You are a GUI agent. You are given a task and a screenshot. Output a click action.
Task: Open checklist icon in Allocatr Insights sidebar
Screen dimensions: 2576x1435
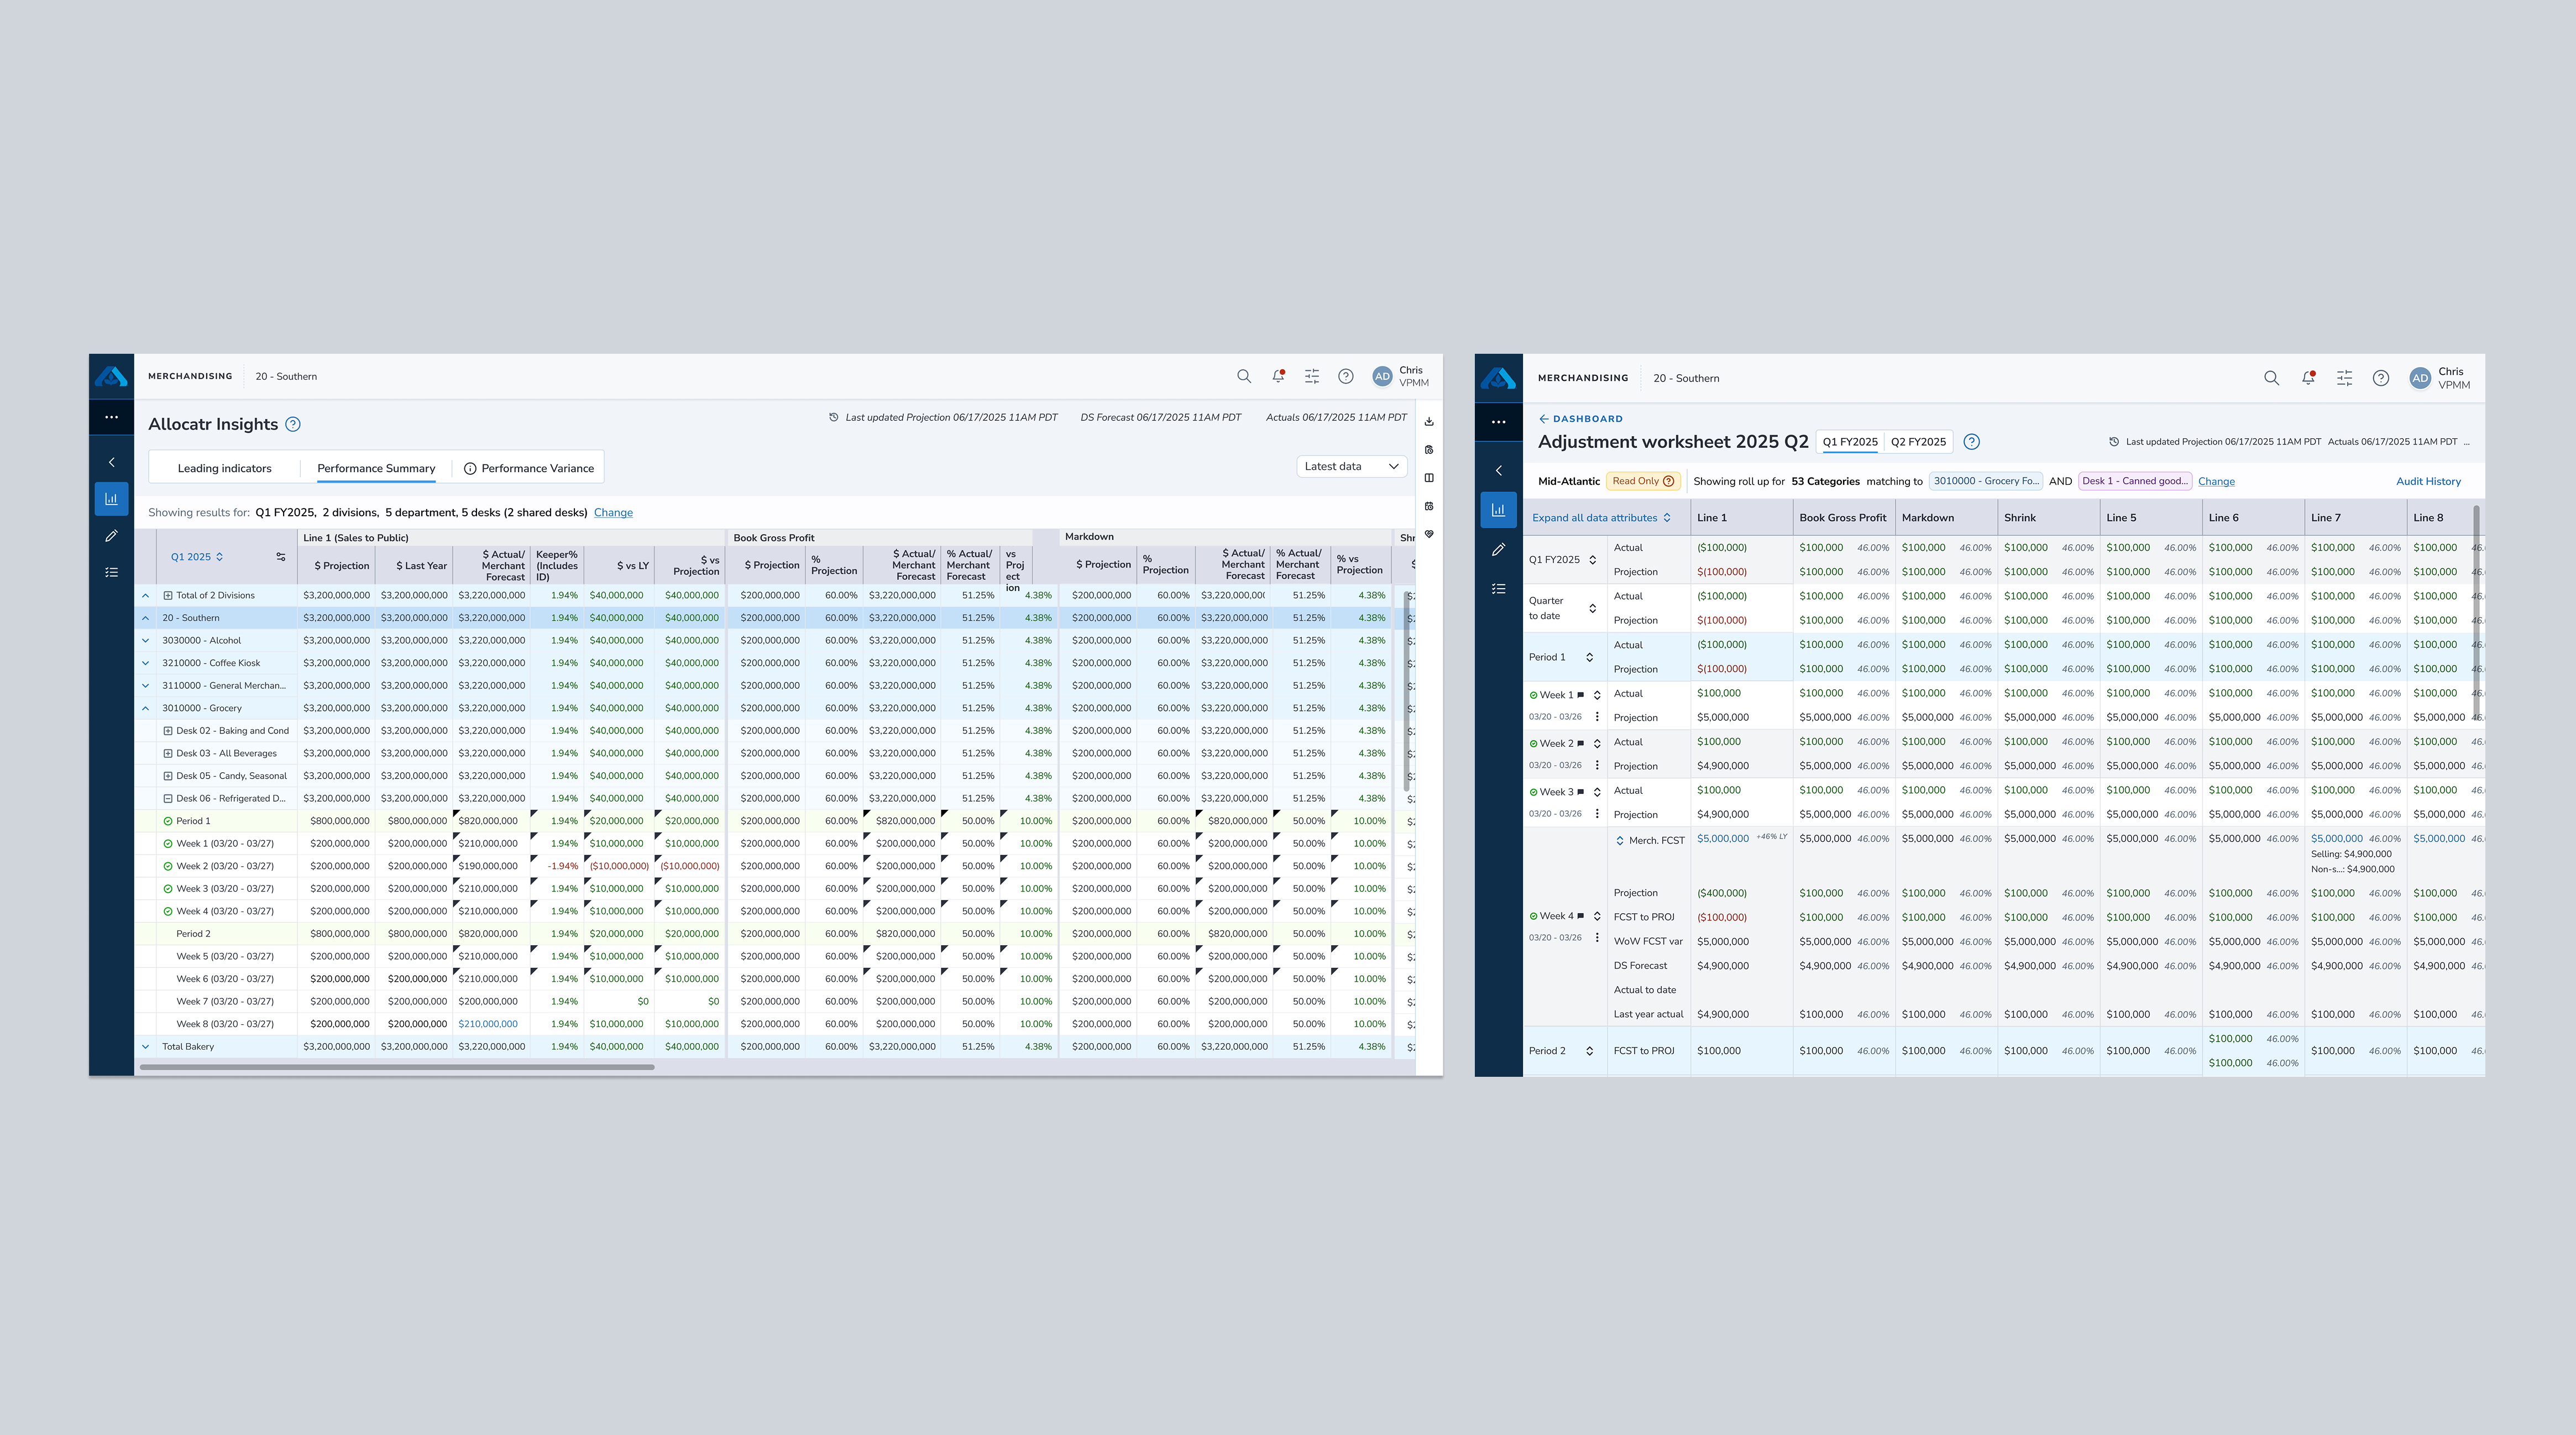coord(111,572)
